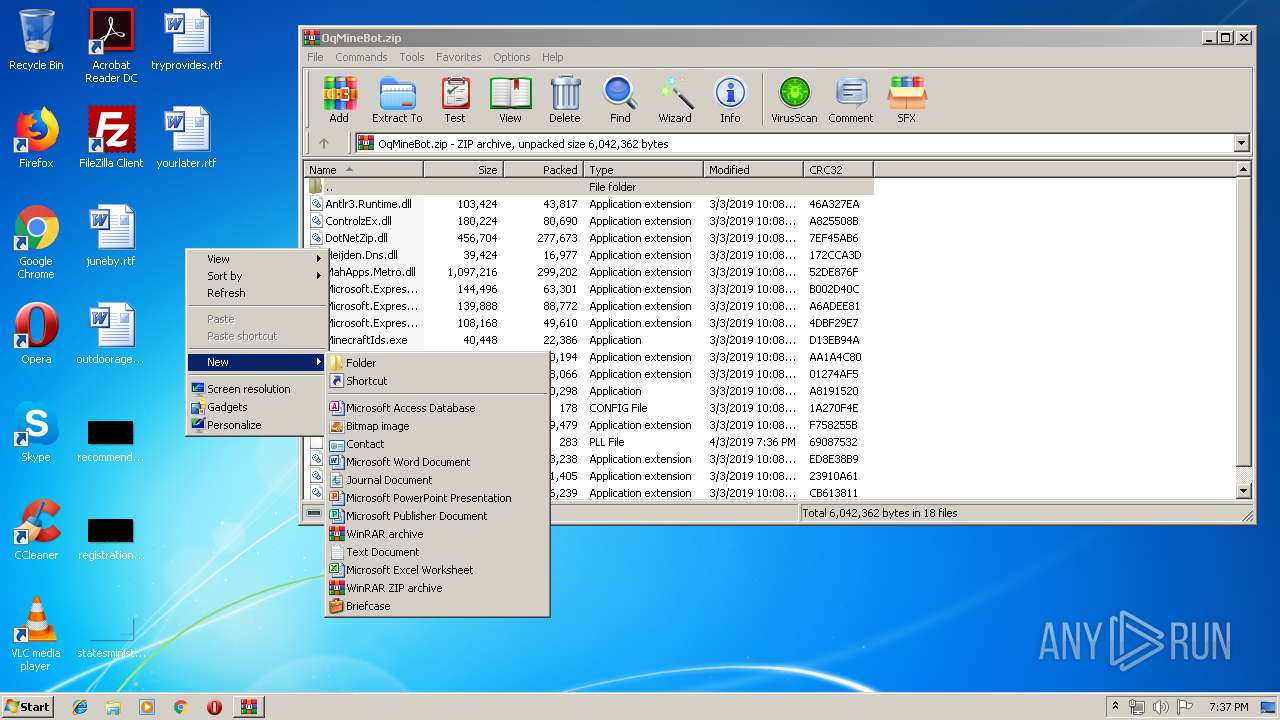Choose Personalize from context menu
1280x720 pixels.
click(258, 425)
